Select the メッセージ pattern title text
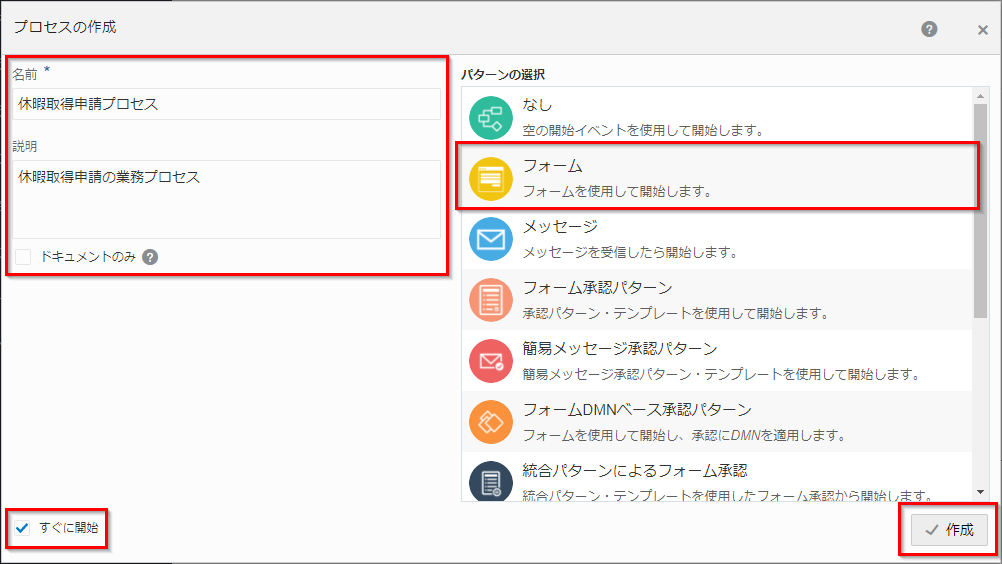This screenshot has height=564, width=1002. 560,228
